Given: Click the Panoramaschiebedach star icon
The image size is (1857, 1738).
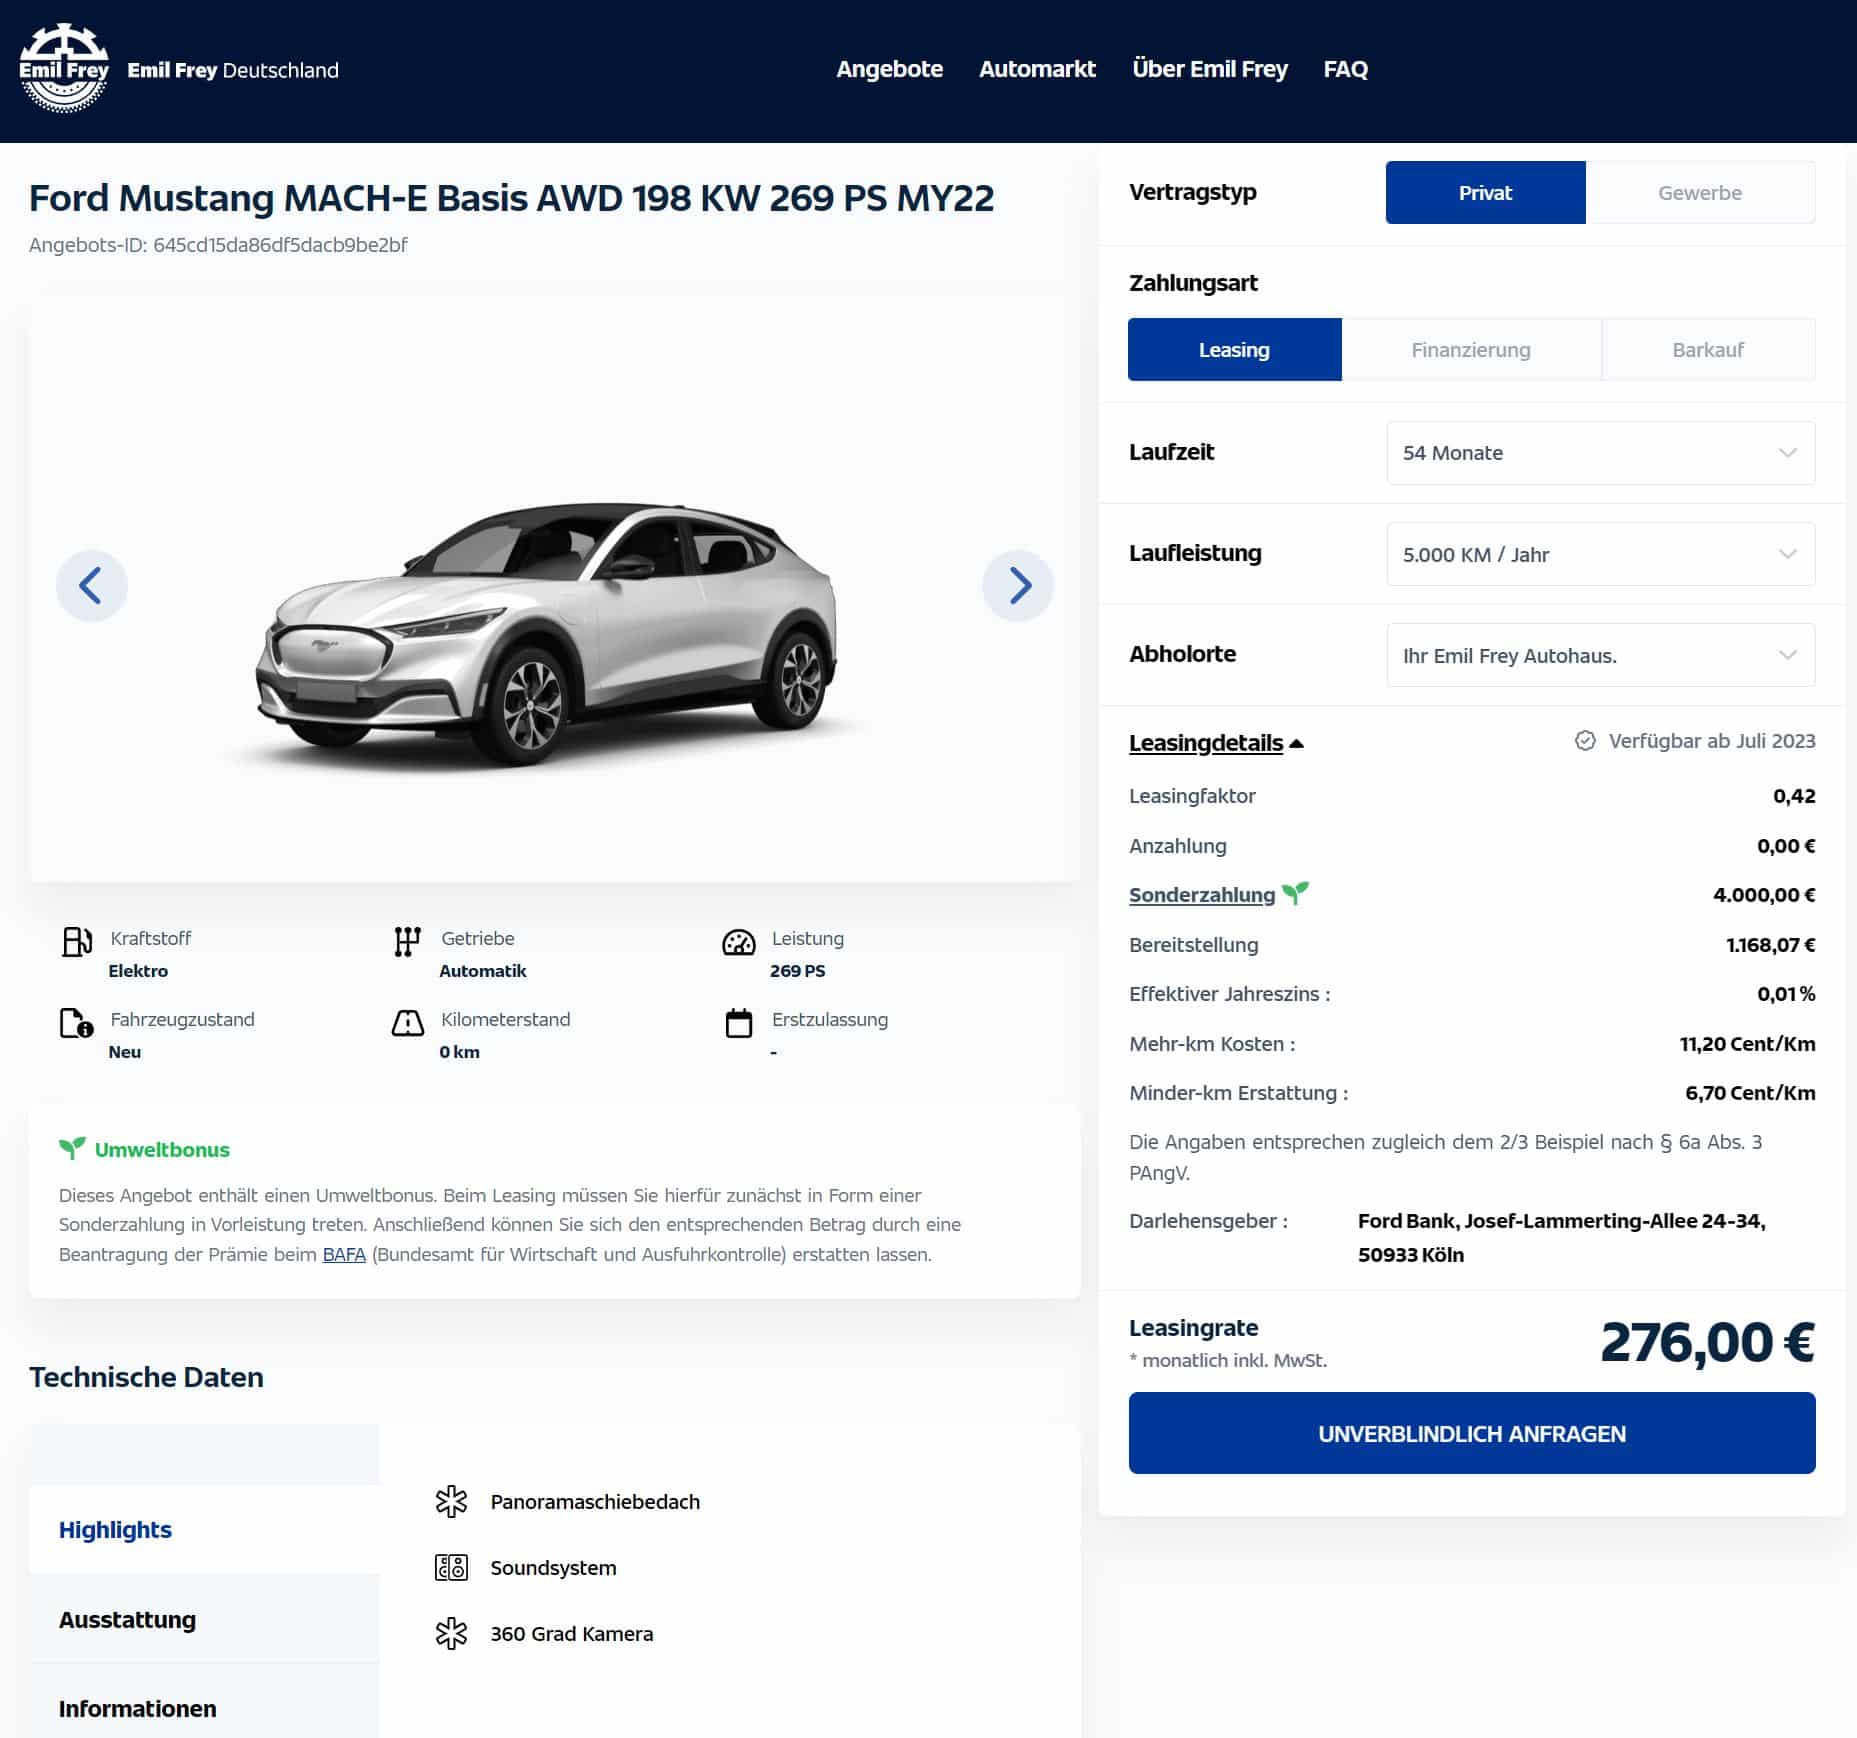Looking at the screenshot, I should (x=451, y=1502).
